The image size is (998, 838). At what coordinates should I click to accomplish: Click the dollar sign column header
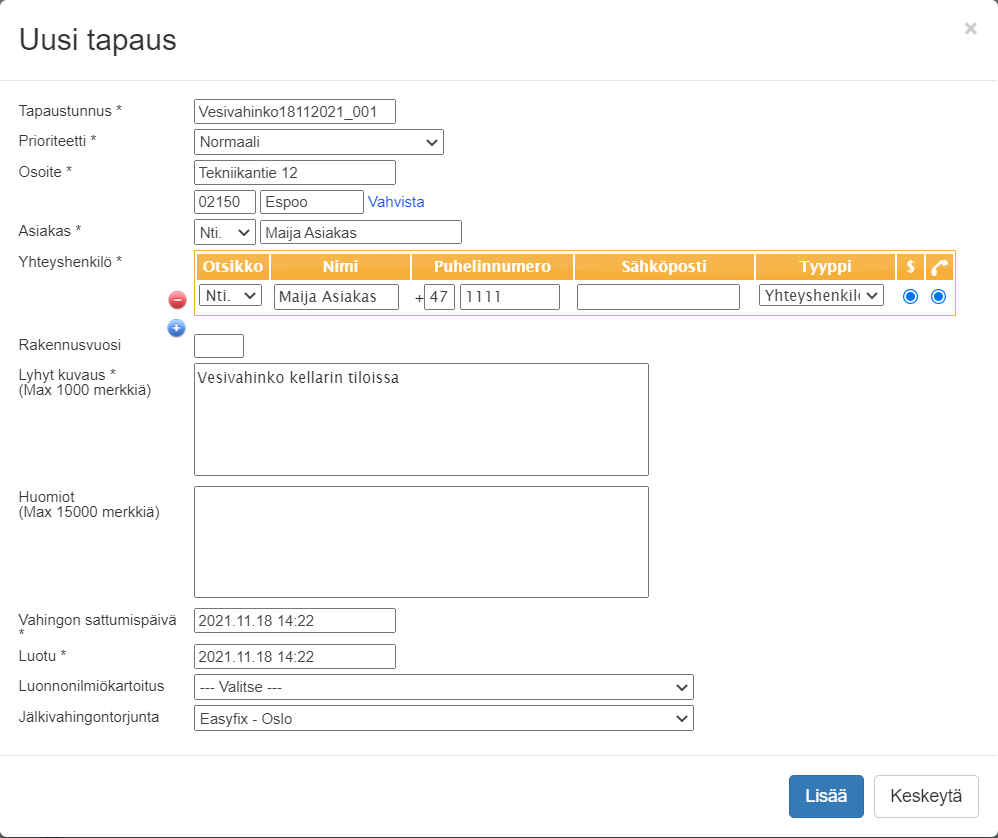[910, 267]
